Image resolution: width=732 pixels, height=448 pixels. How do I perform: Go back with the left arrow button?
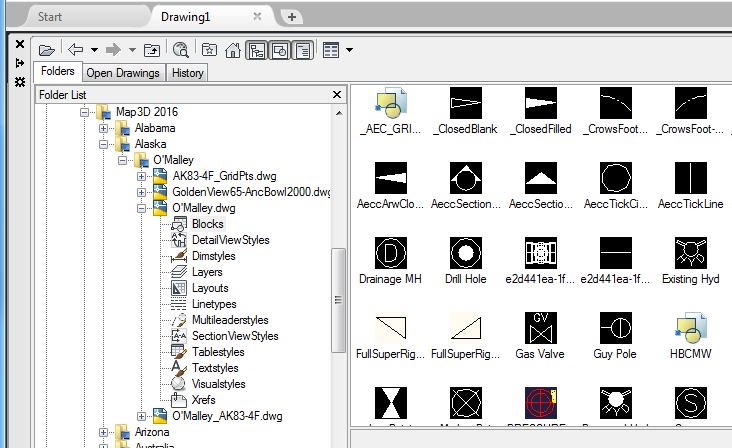[x=75, y=49]
